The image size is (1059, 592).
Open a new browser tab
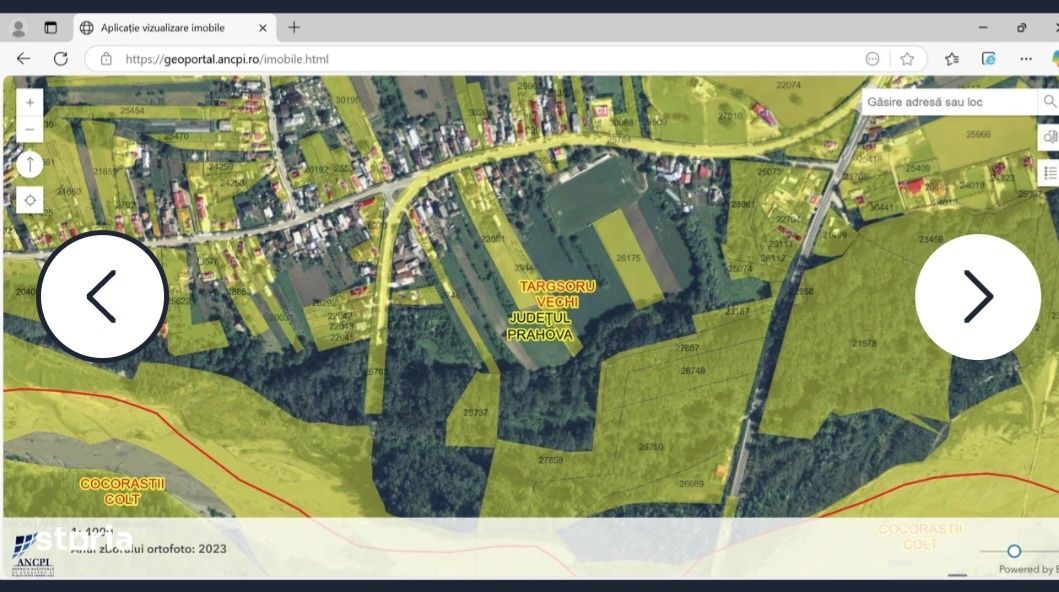coord(294,28)
